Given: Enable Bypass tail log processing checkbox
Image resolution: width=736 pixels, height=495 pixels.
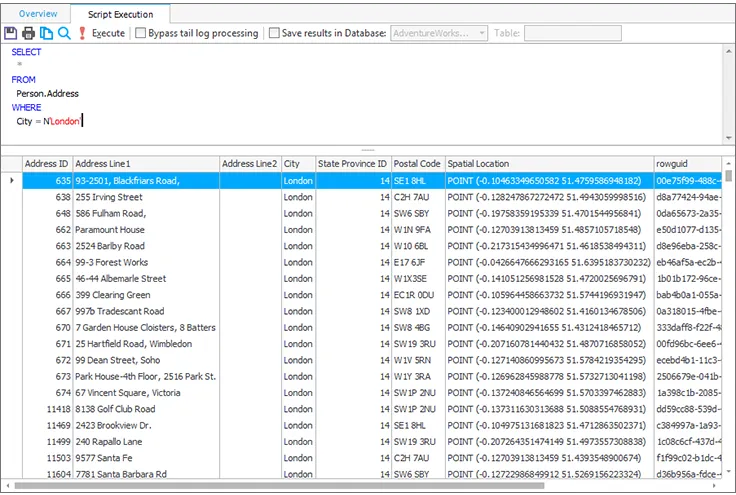Looking at the screenshot, I should point(140,33).
